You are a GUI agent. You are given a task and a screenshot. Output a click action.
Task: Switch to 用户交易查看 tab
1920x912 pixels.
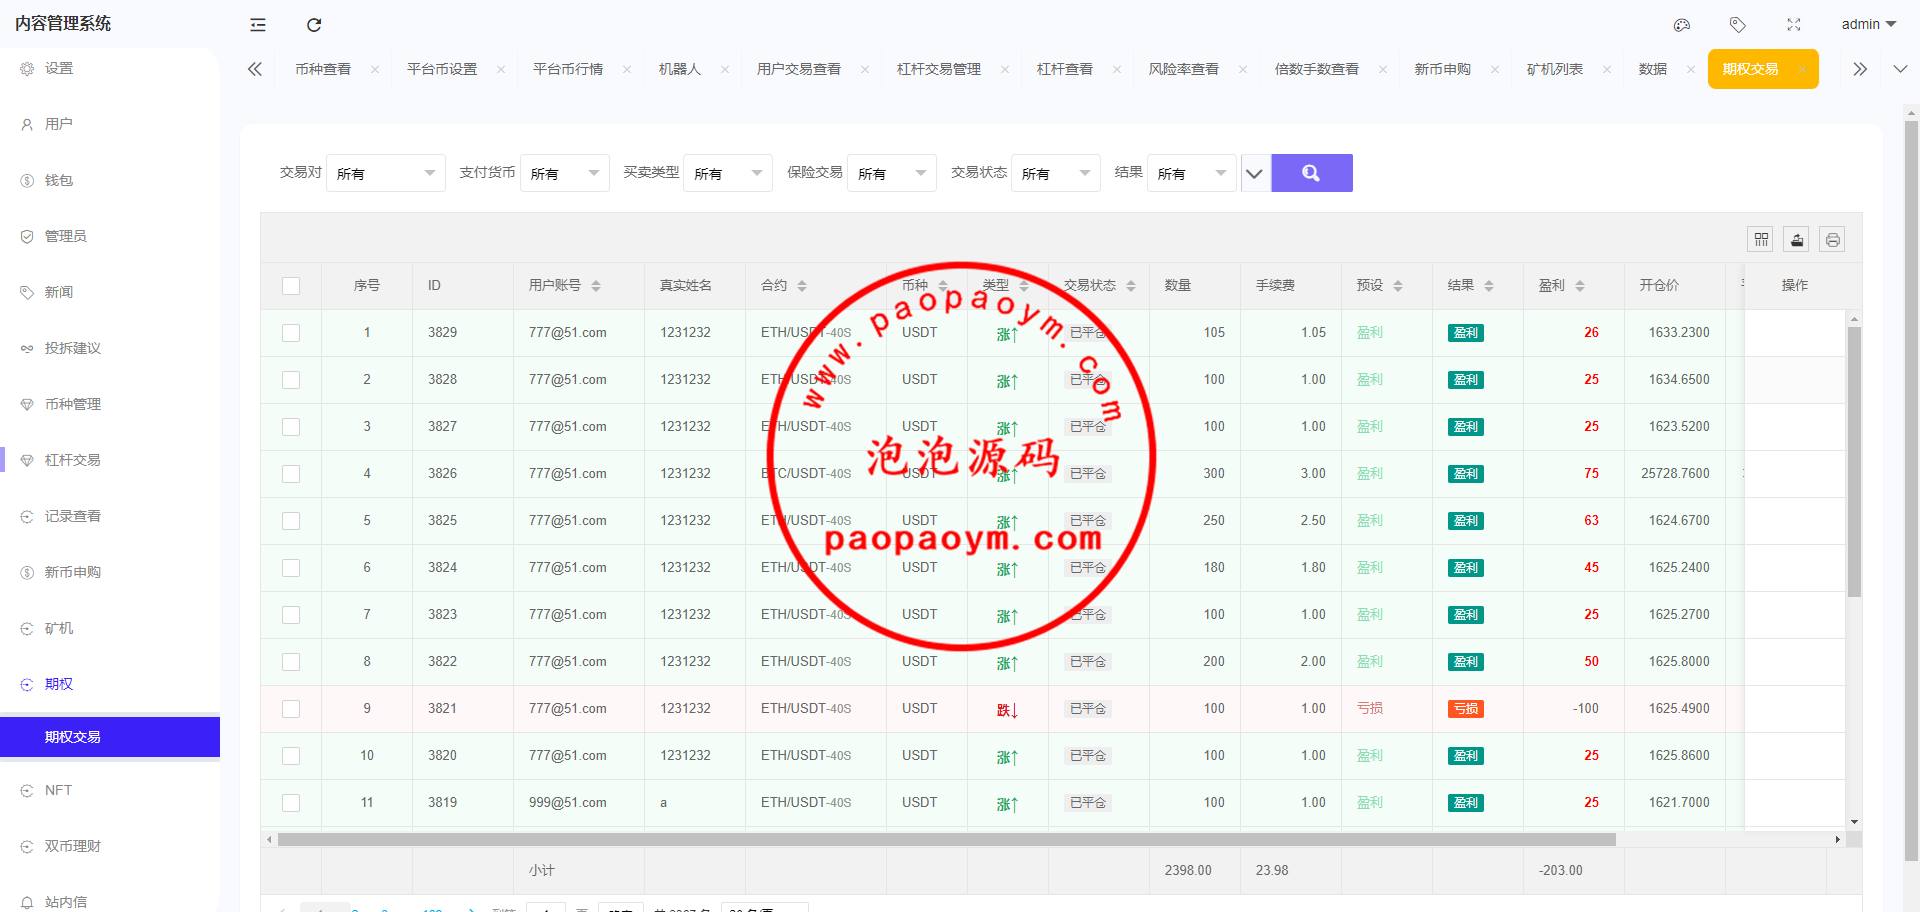pyautogui.click(x=799, y=69)
